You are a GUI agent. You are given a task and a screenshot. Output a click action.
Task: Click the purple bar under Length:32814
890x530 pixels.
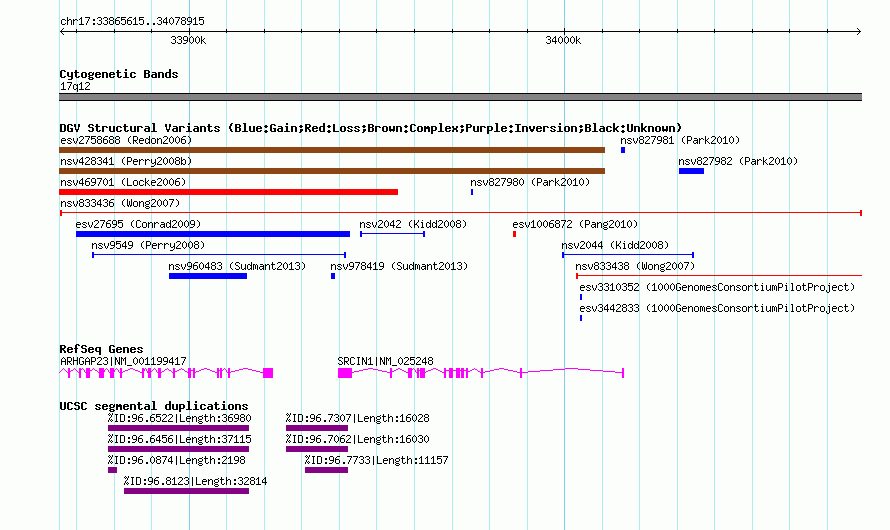point(186,491)
